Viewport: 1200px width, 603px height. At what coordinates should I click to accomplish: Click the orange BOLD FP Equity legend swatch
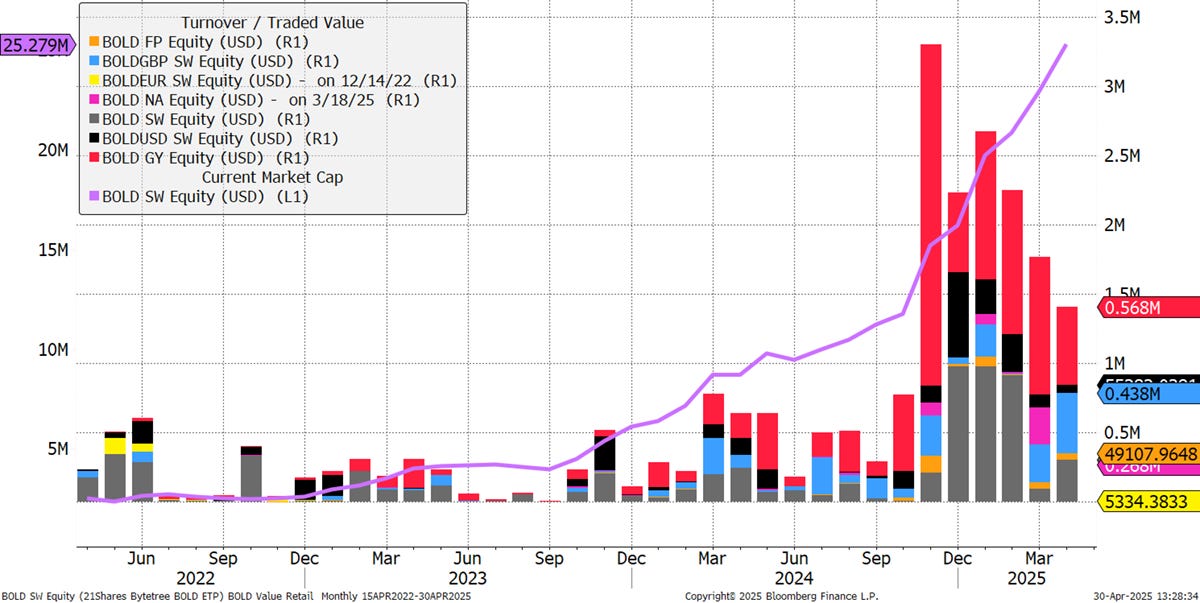(94, 42)
